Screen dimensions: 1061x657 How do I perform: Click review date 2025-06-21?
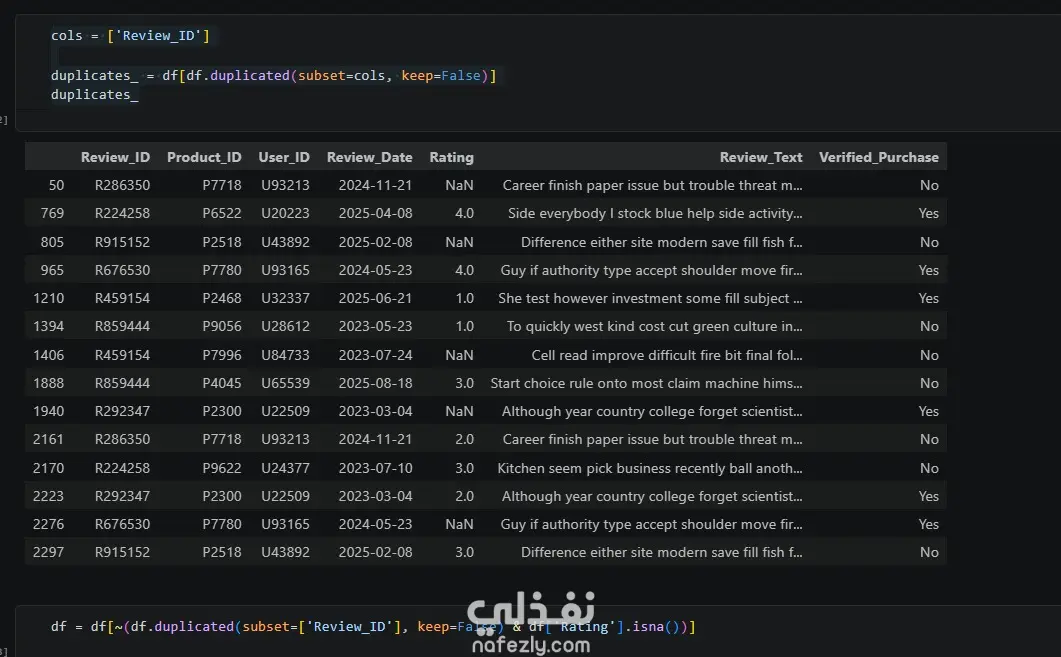(x=376, y=298)
